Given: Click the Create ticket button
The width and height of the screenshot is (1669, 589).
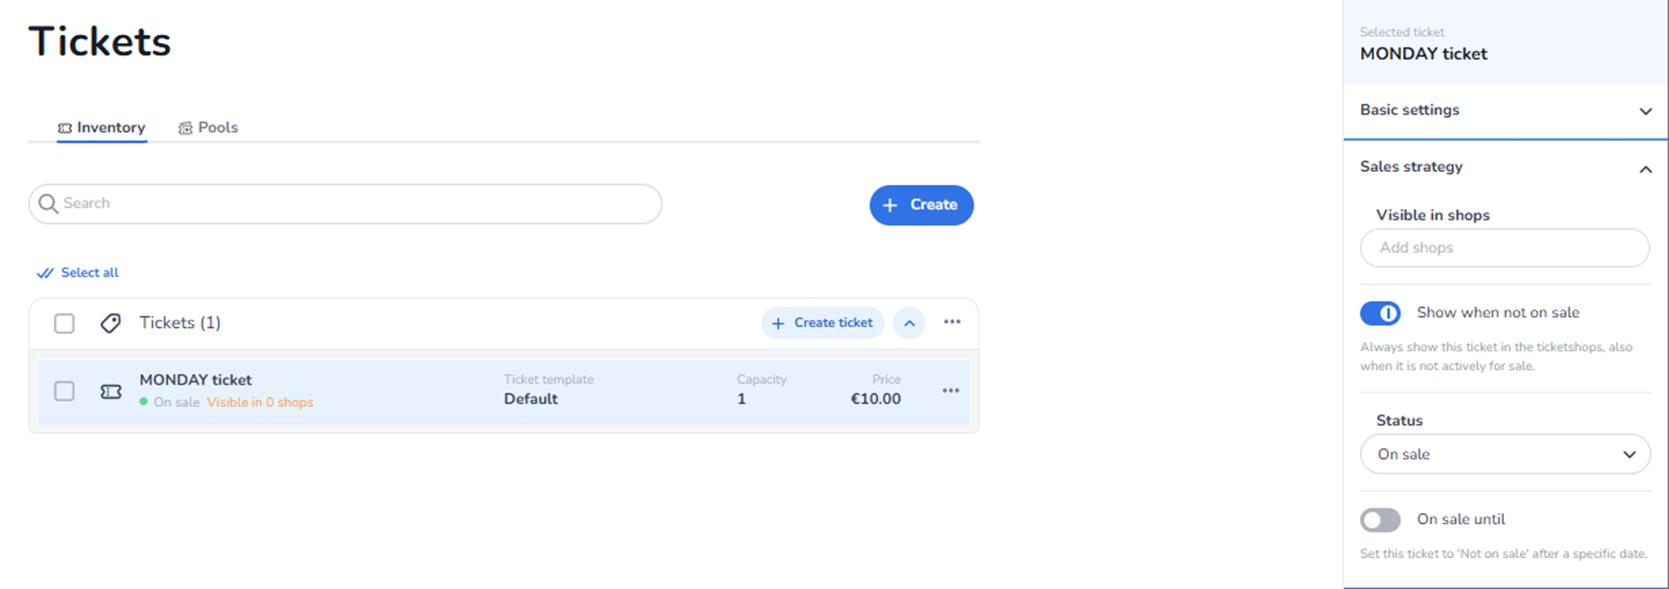Looking at the screenshot, I should [822, 323].
